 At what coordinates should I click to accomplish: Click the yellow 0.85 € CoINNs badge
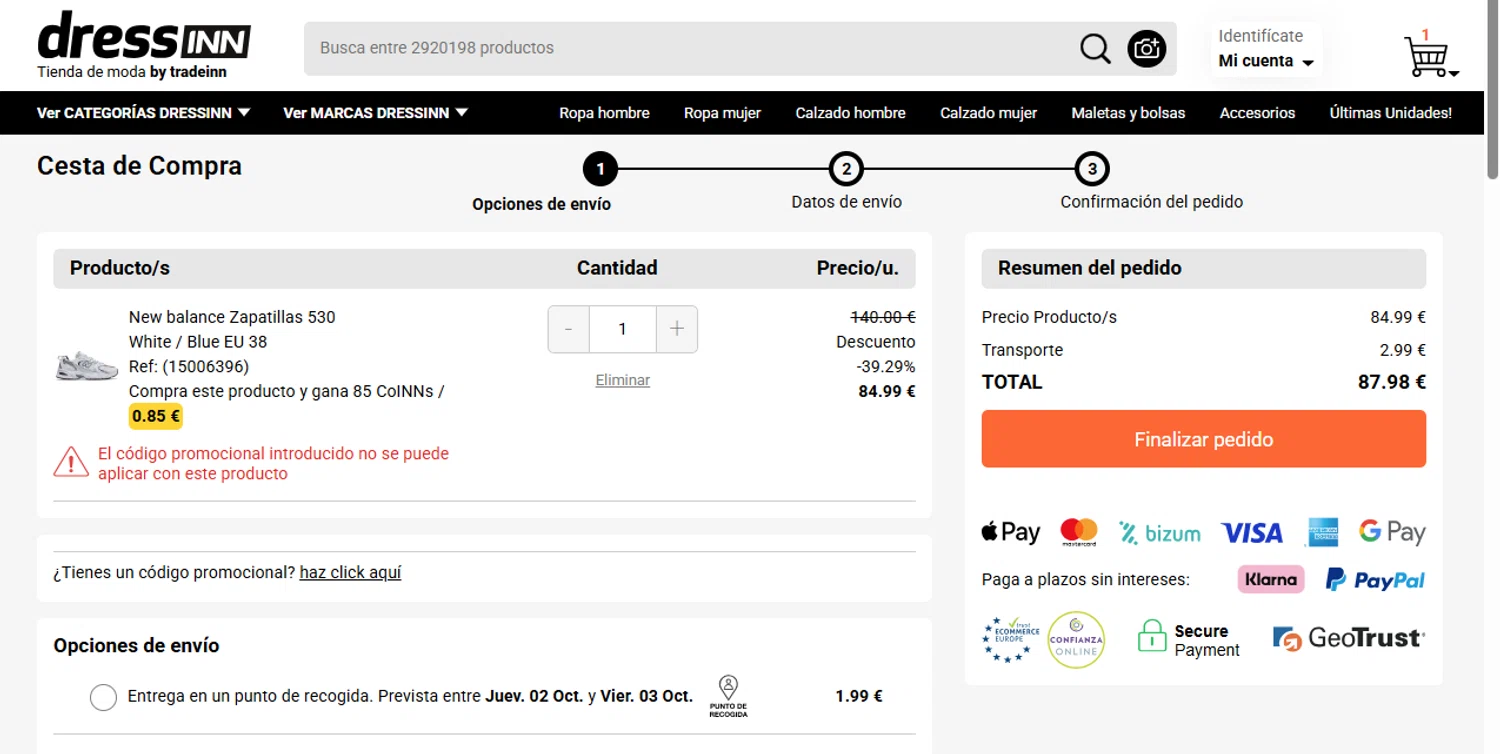[156, 416]
